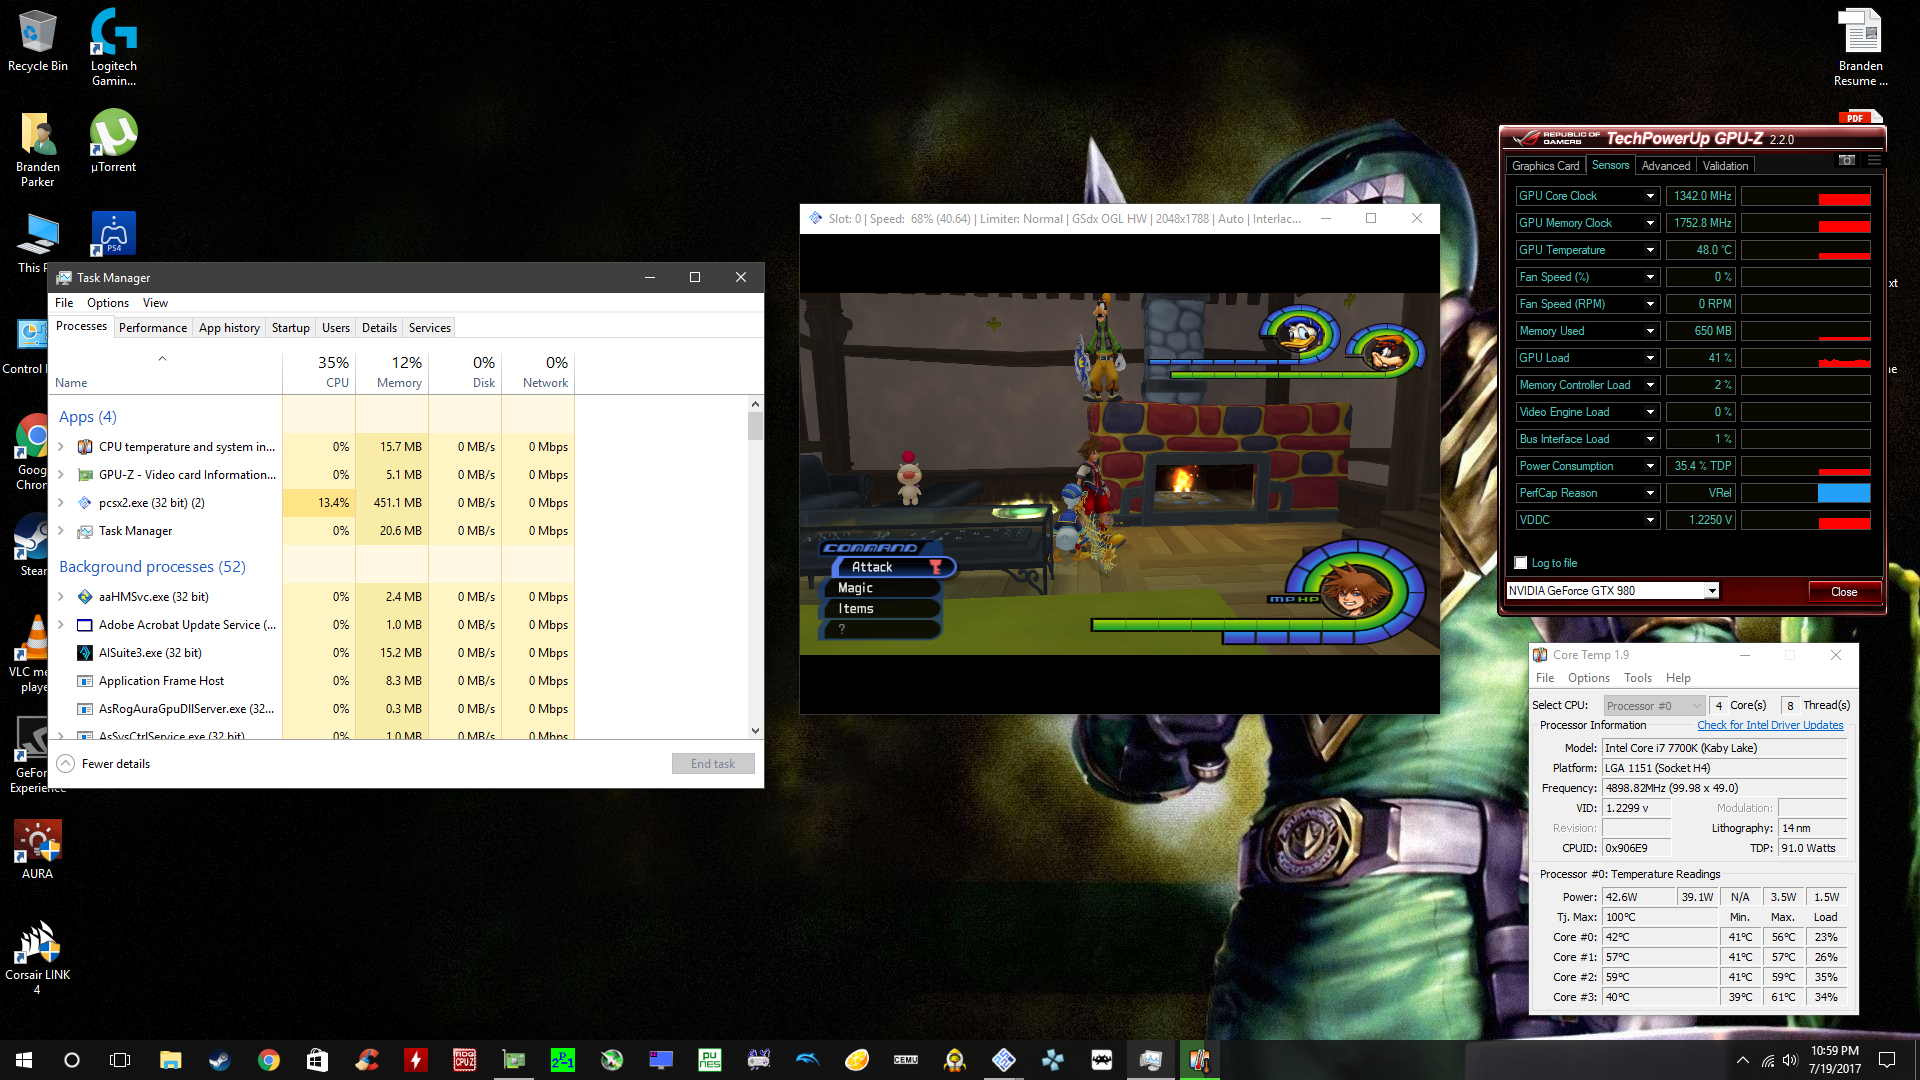This screenshot has width=1920, height=1080.
Task: Open the GPU-Z Validation tab
Action: coord(1725,166)
